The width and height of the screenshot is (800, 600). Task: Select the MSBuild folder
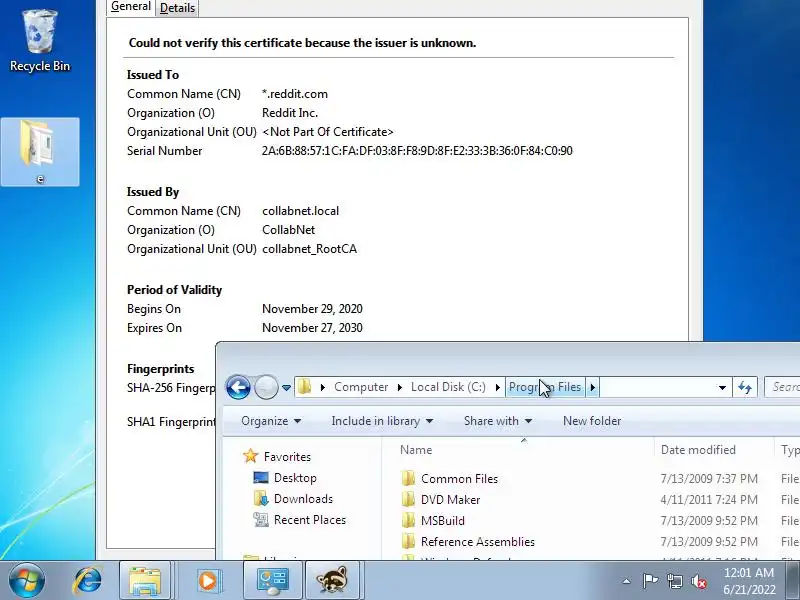(443, 520)
